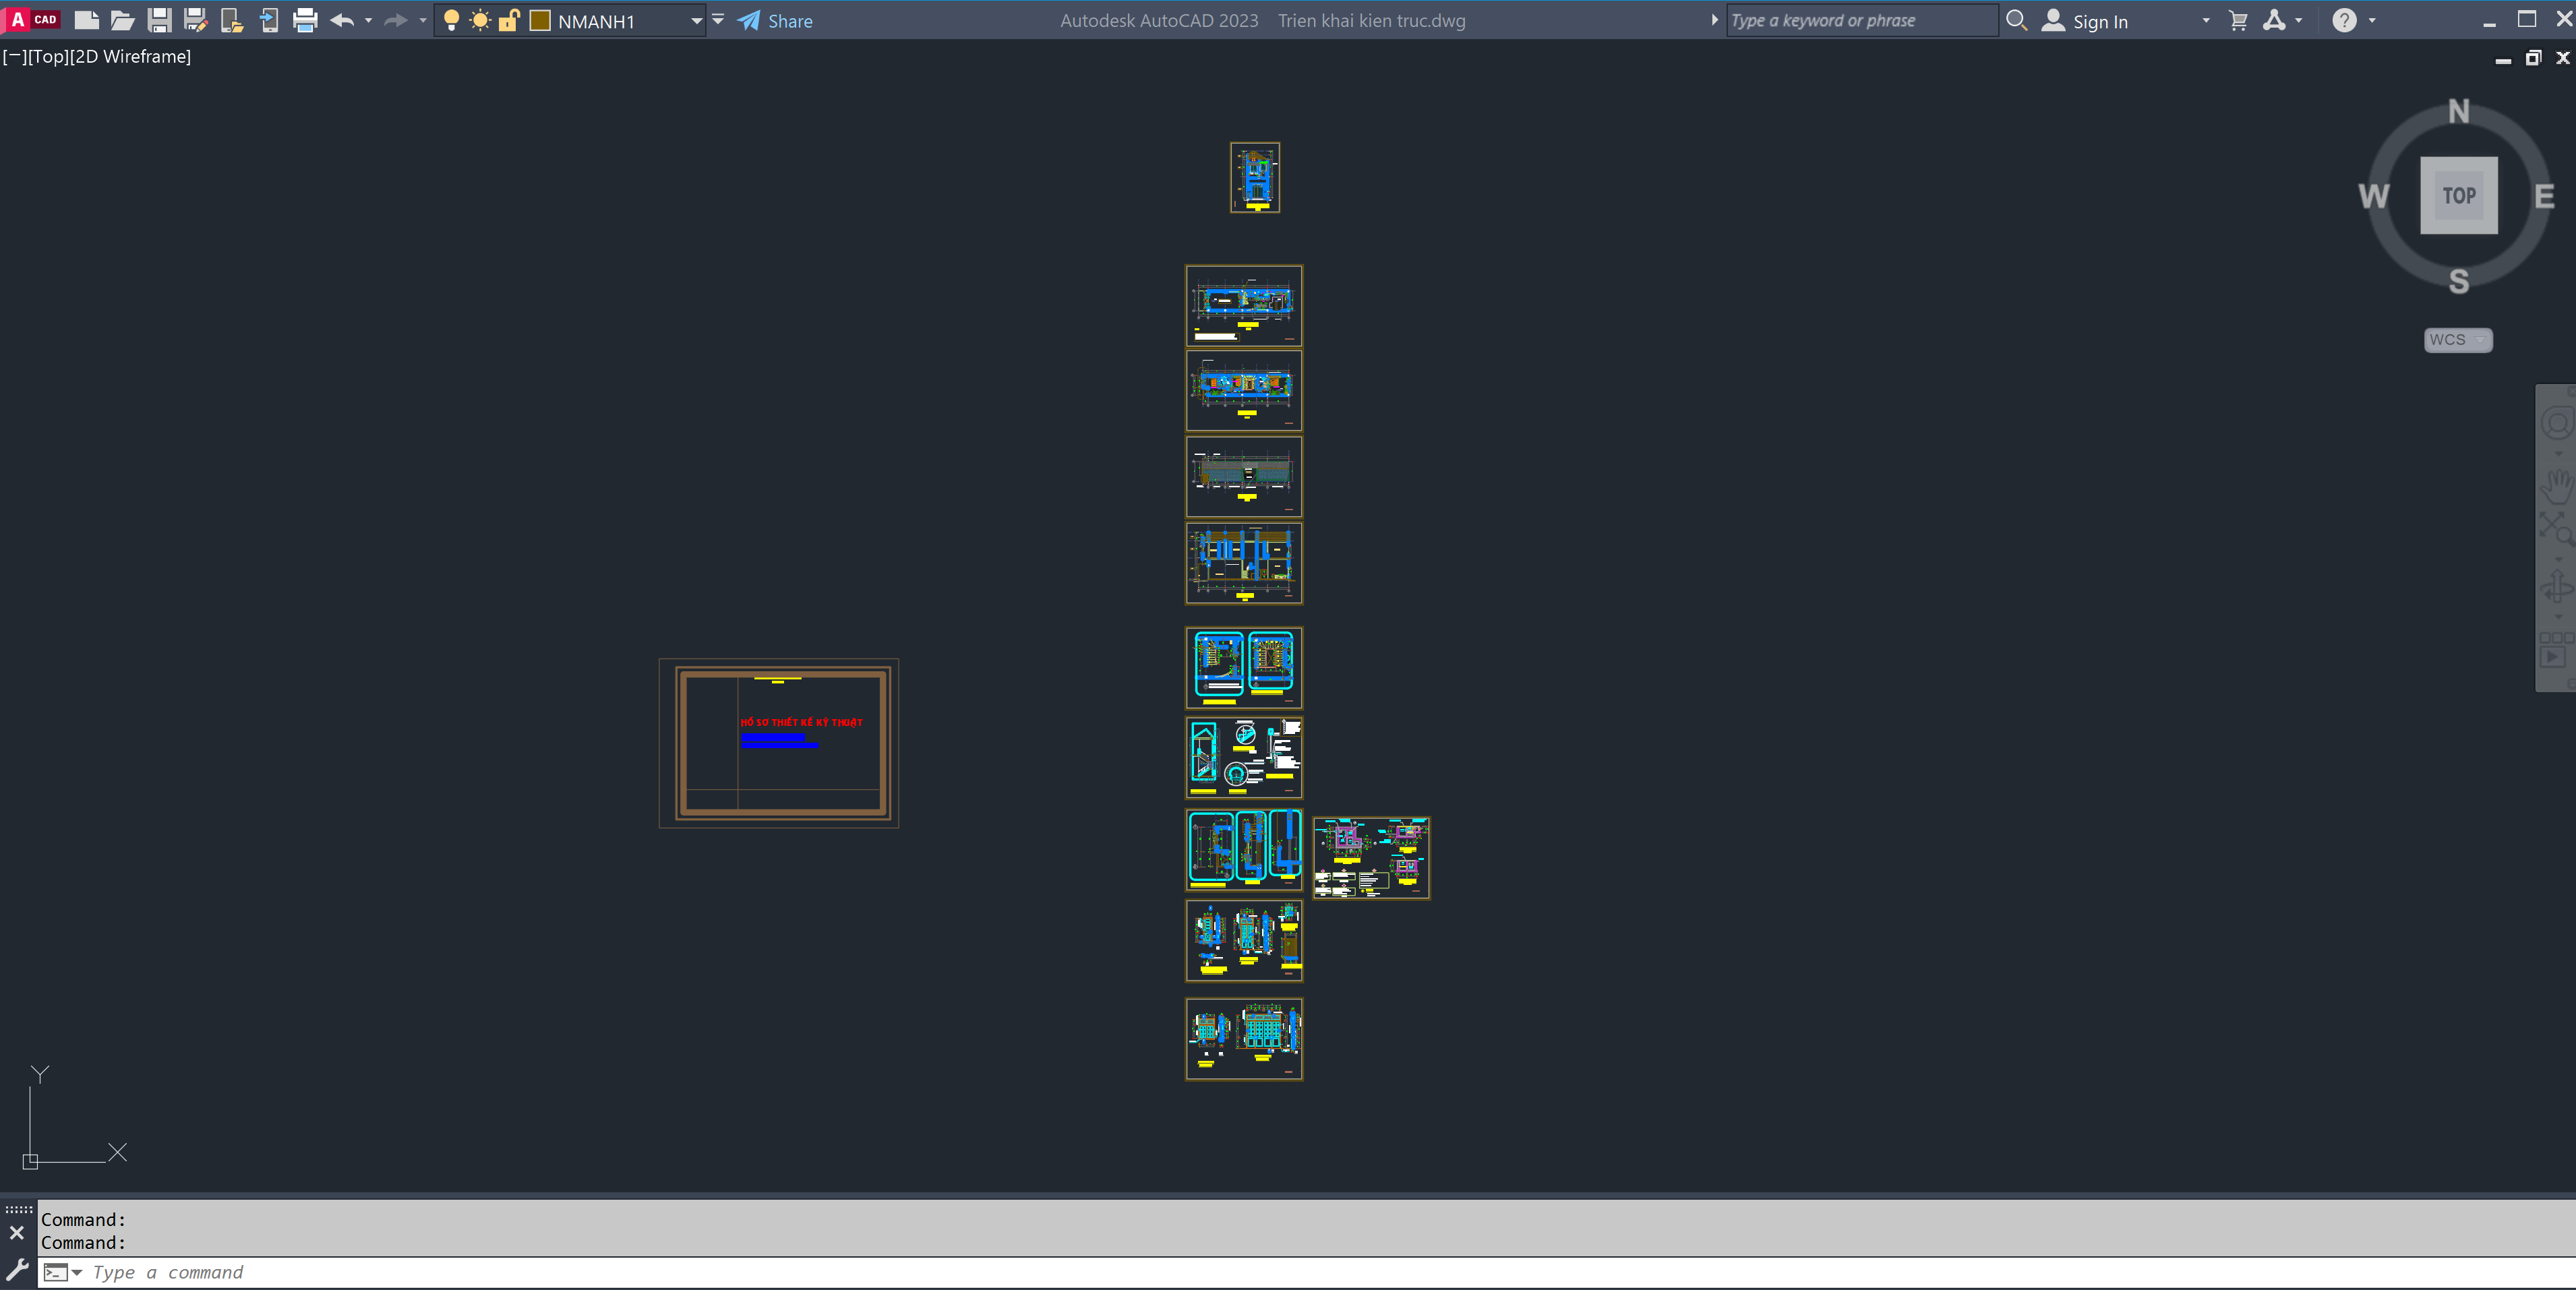Click E on the ViewCube compass

[x=2544, y=196]
